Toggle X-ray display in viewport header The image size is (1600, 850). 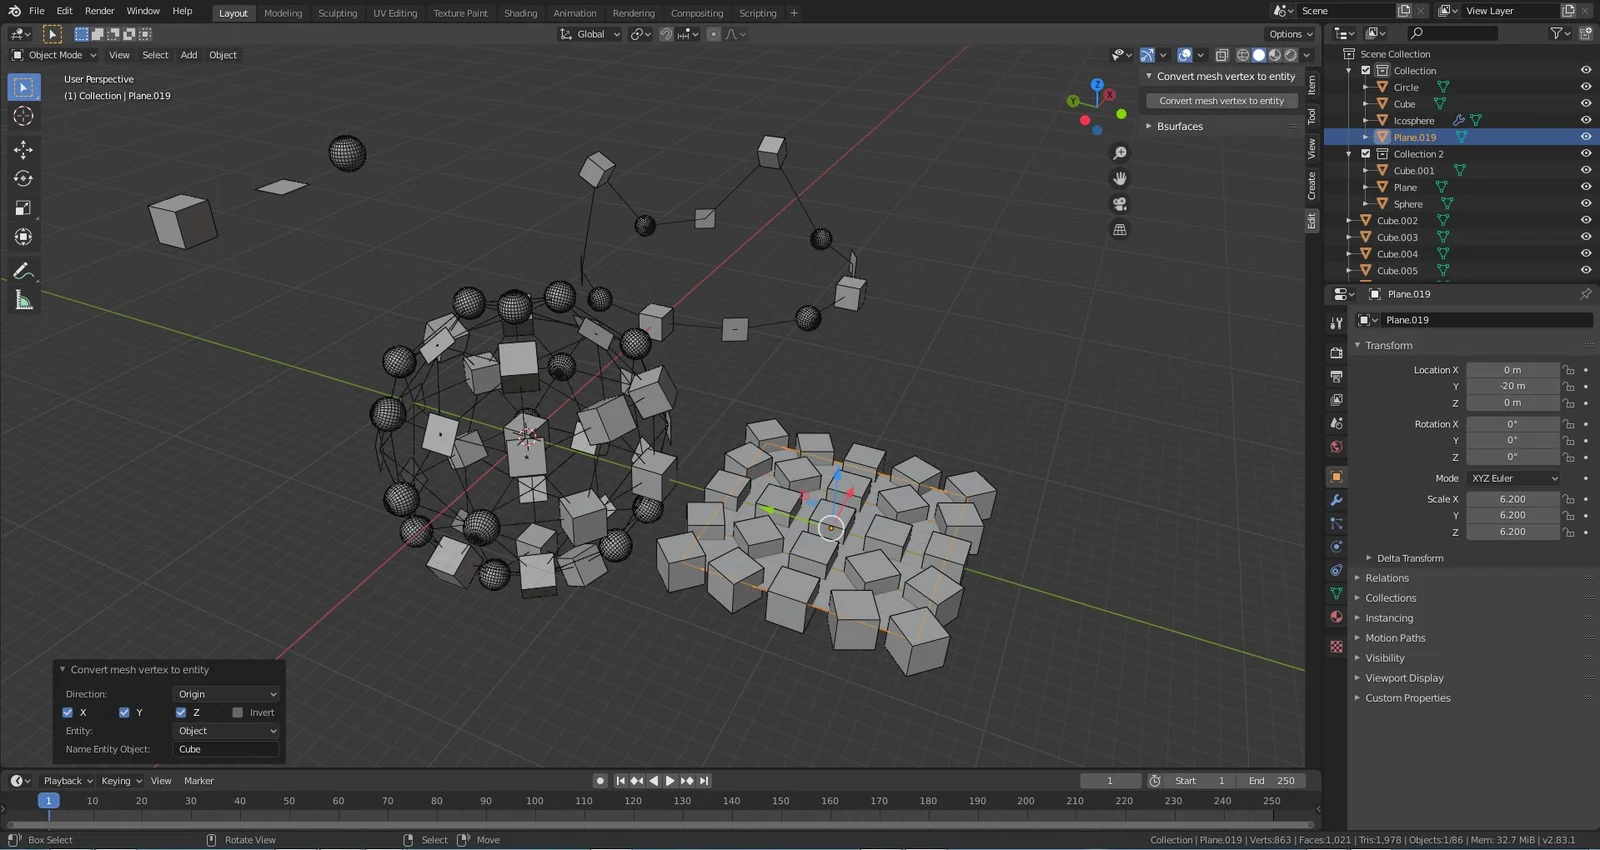click(x=1222, y=55)
